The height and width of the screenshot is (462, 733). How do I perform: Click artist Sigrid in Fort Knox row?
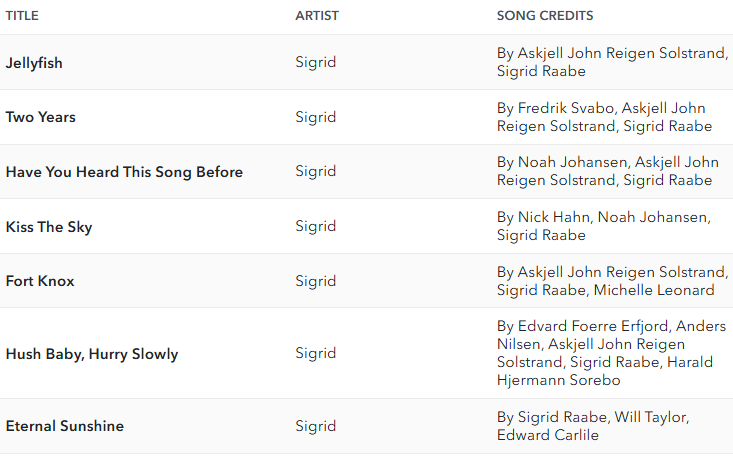(316, 281)
